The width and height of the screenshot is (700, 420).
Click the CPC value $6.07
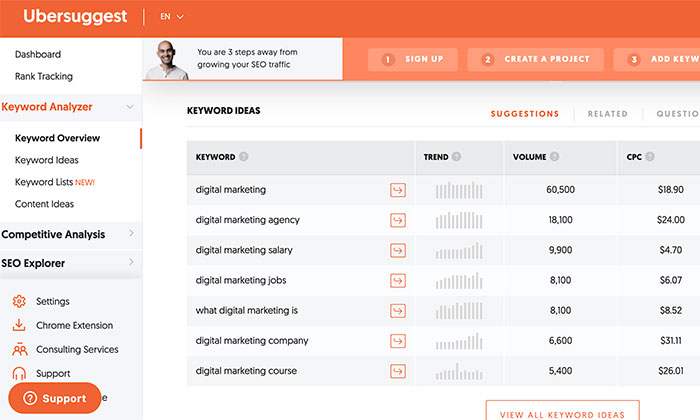671,280
